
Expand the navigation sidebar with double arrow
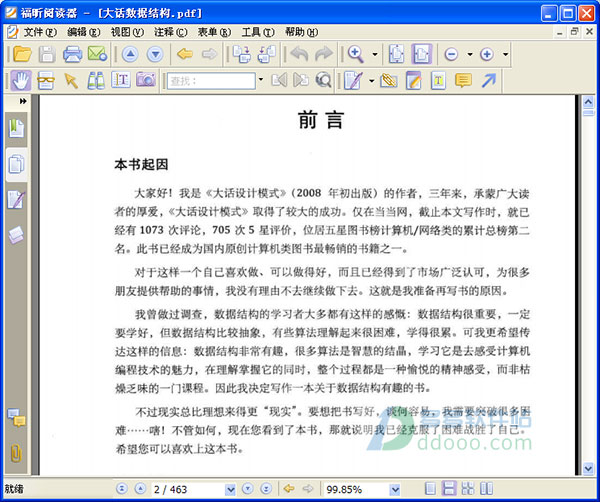click(x=23, y=101)
